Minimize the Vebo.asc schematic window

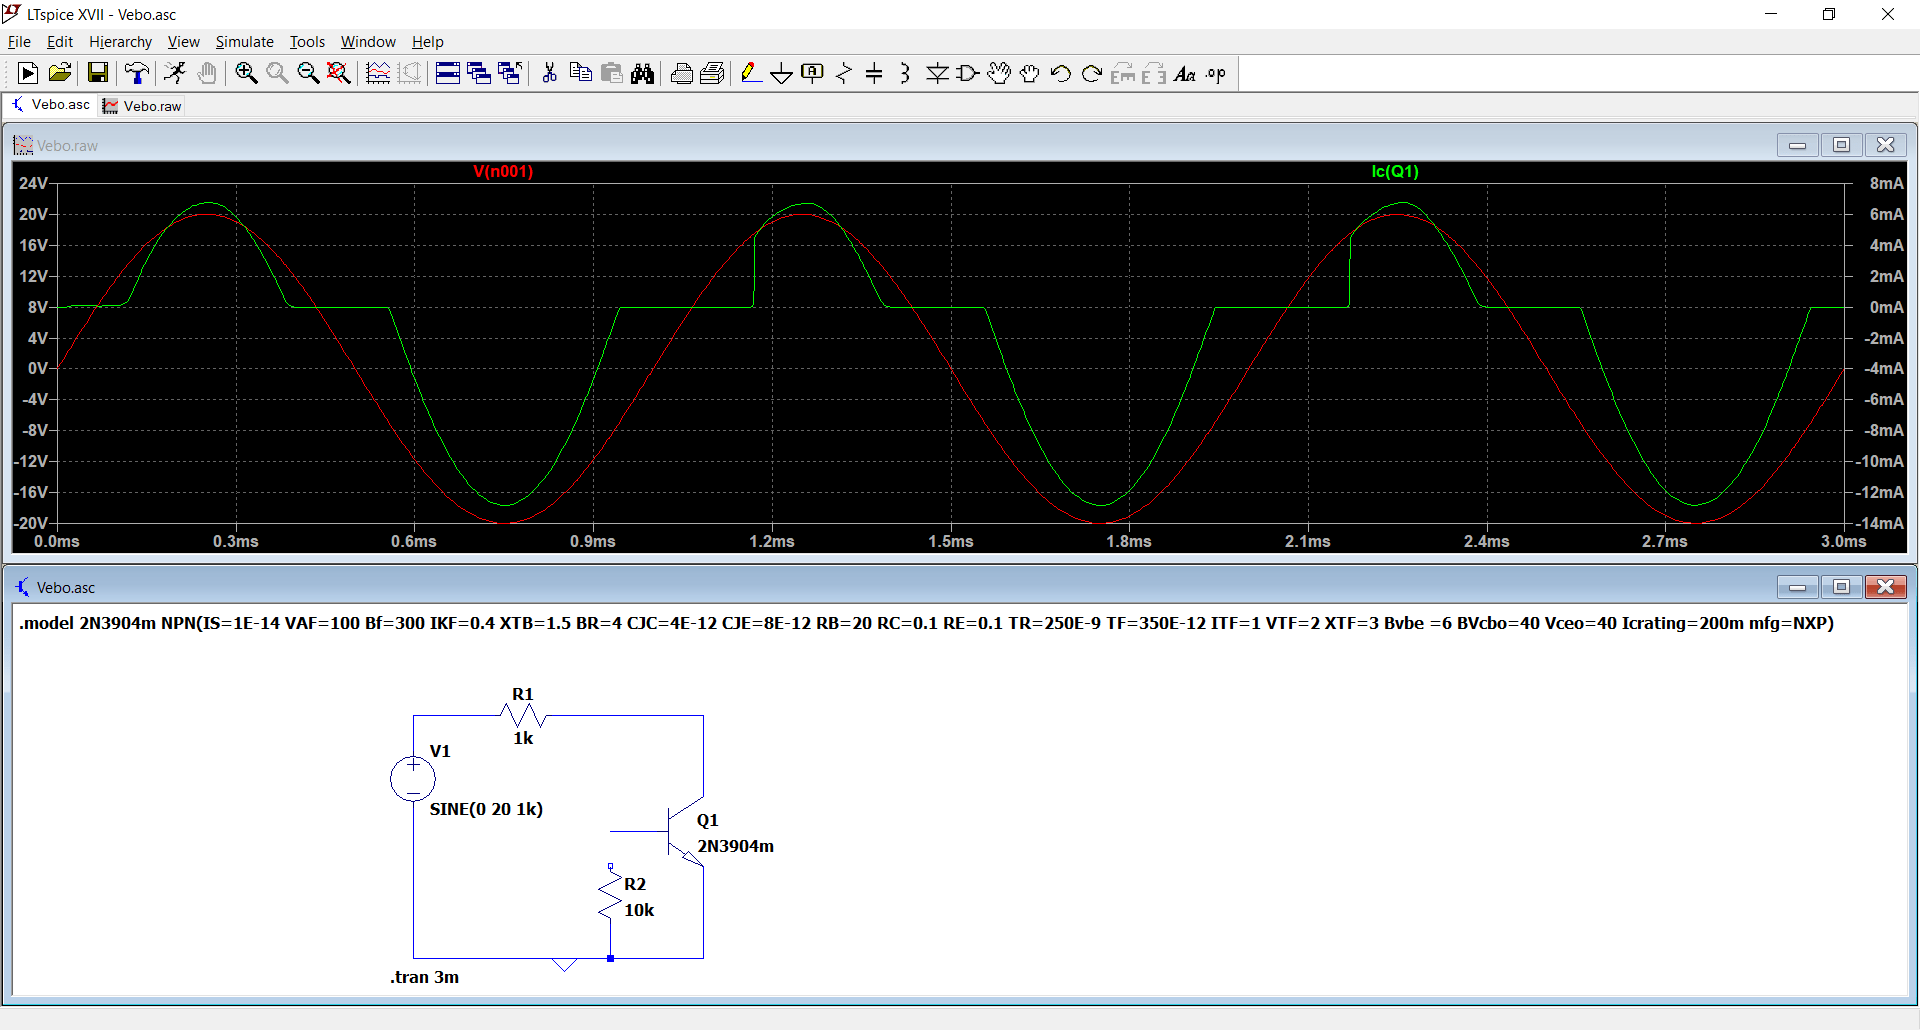click(x=1797, y=587)
